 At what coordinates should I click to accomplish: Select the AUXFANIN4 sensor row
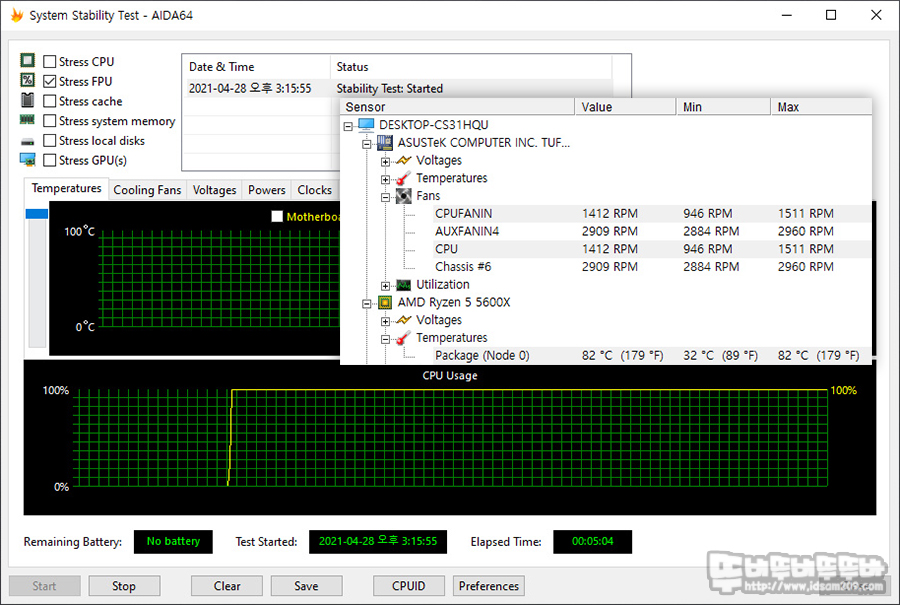[652, 231]
